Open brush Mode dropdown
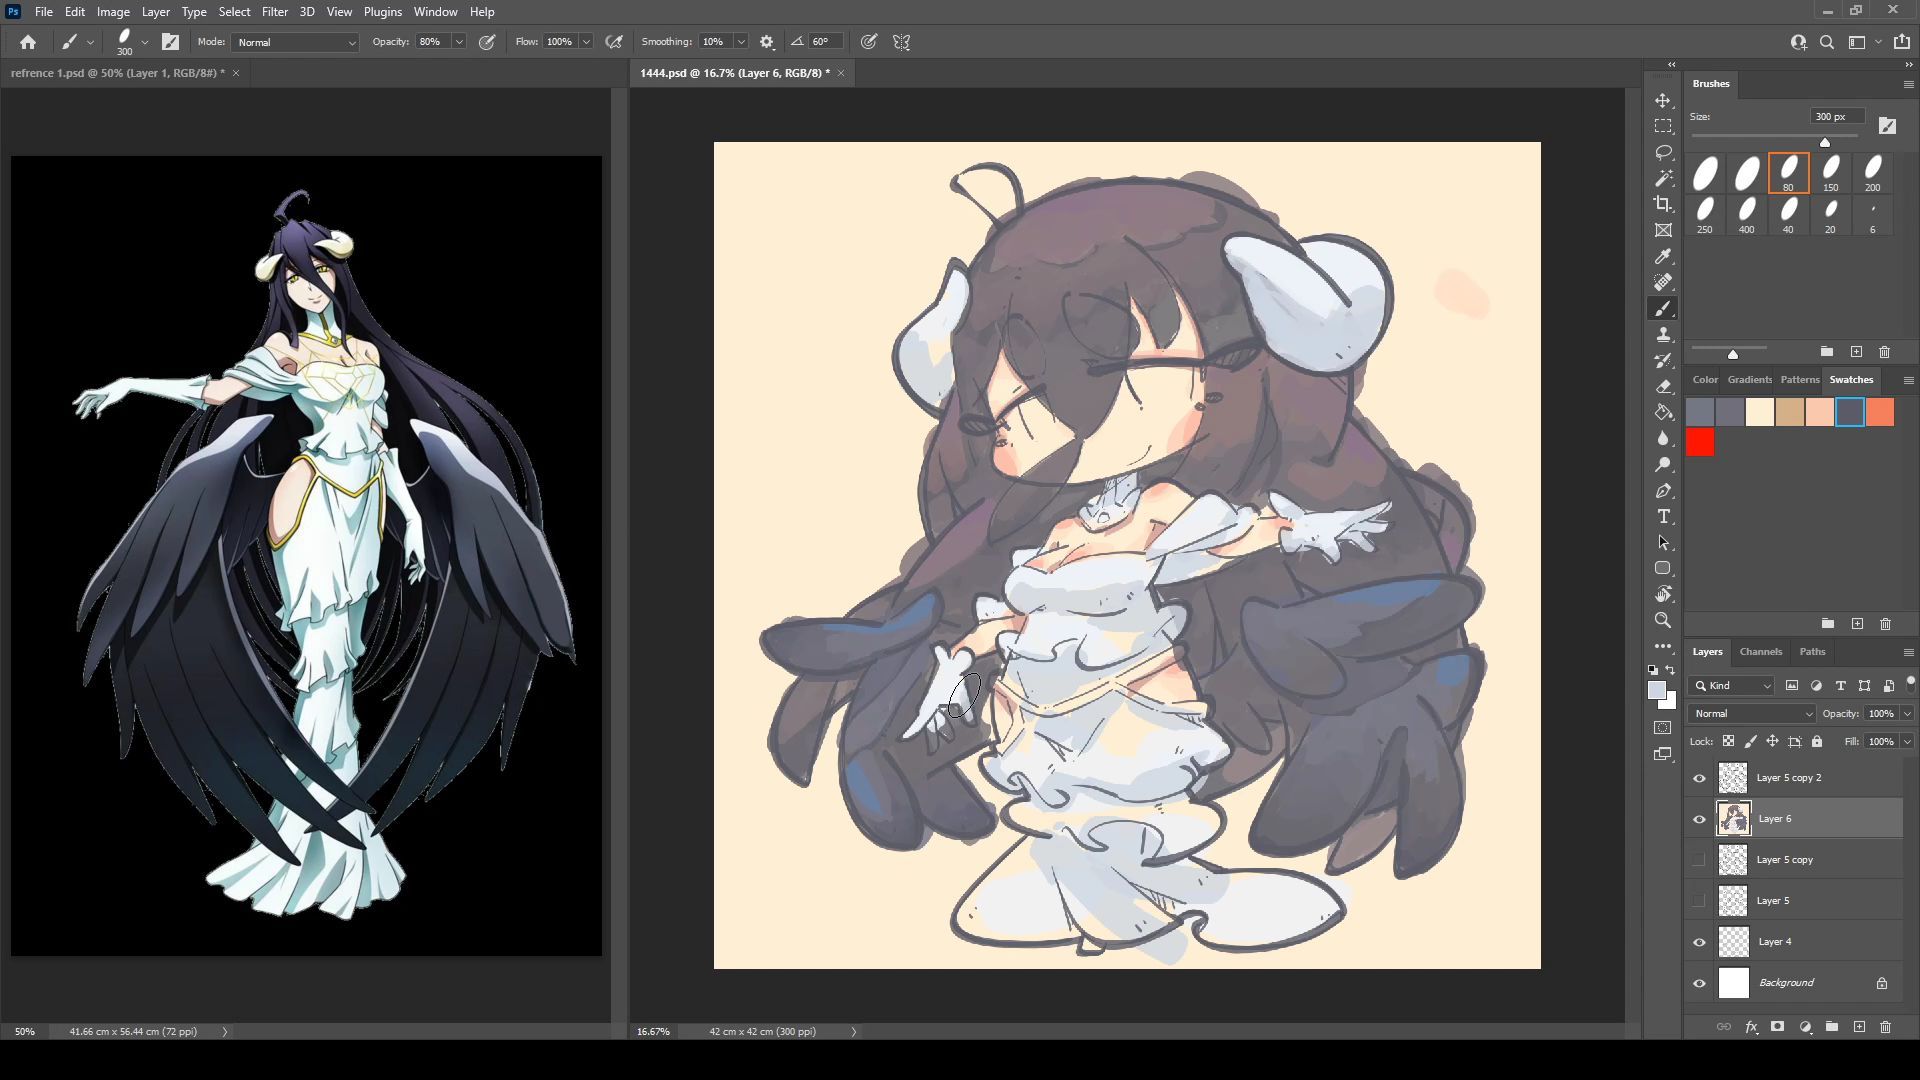 pos(295,42)
